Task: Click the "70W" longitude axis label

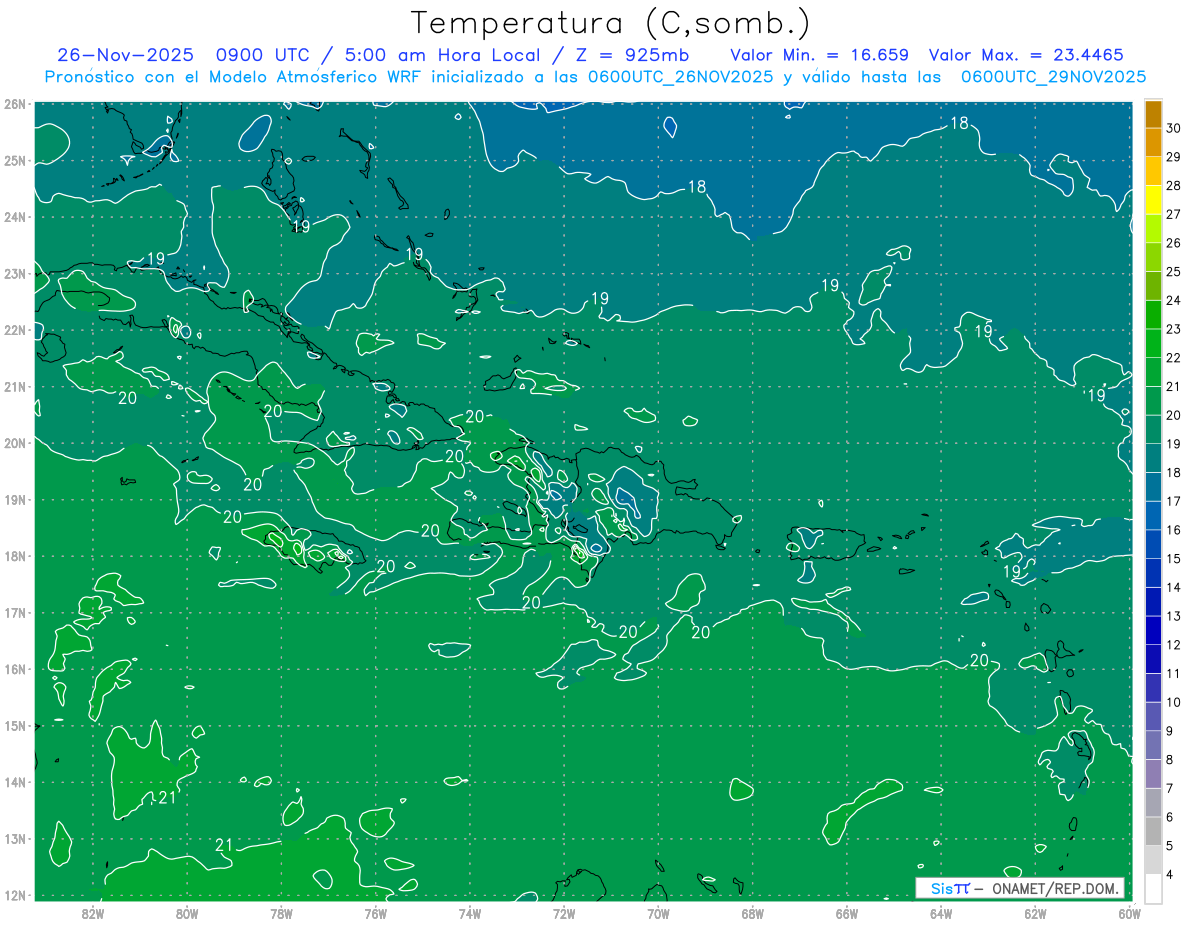Action: tap(658, 913)
